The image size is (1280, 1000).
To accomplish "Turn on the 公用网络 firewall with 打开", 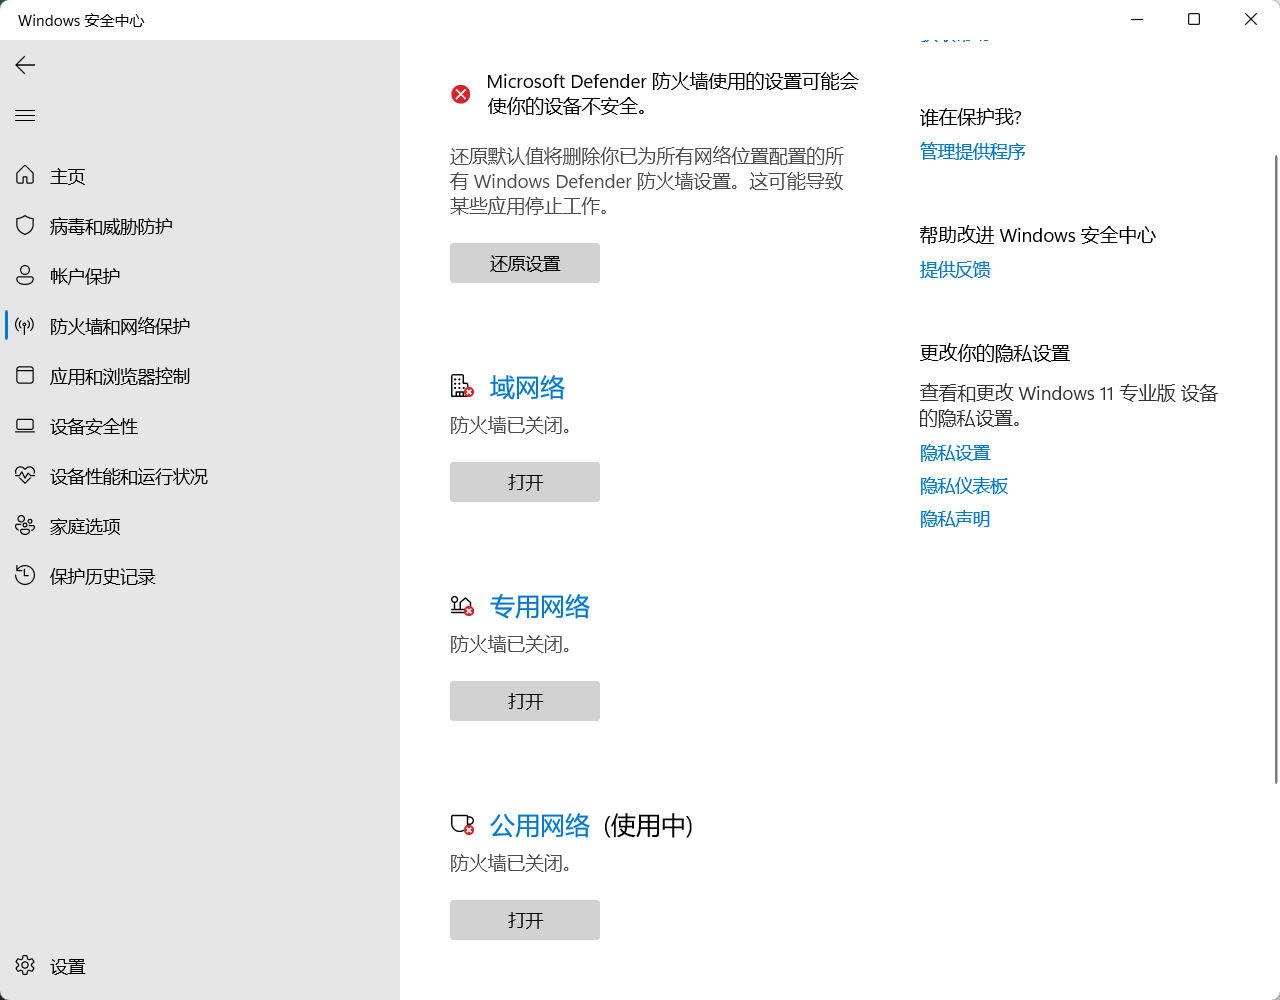I will coord(525,920).
